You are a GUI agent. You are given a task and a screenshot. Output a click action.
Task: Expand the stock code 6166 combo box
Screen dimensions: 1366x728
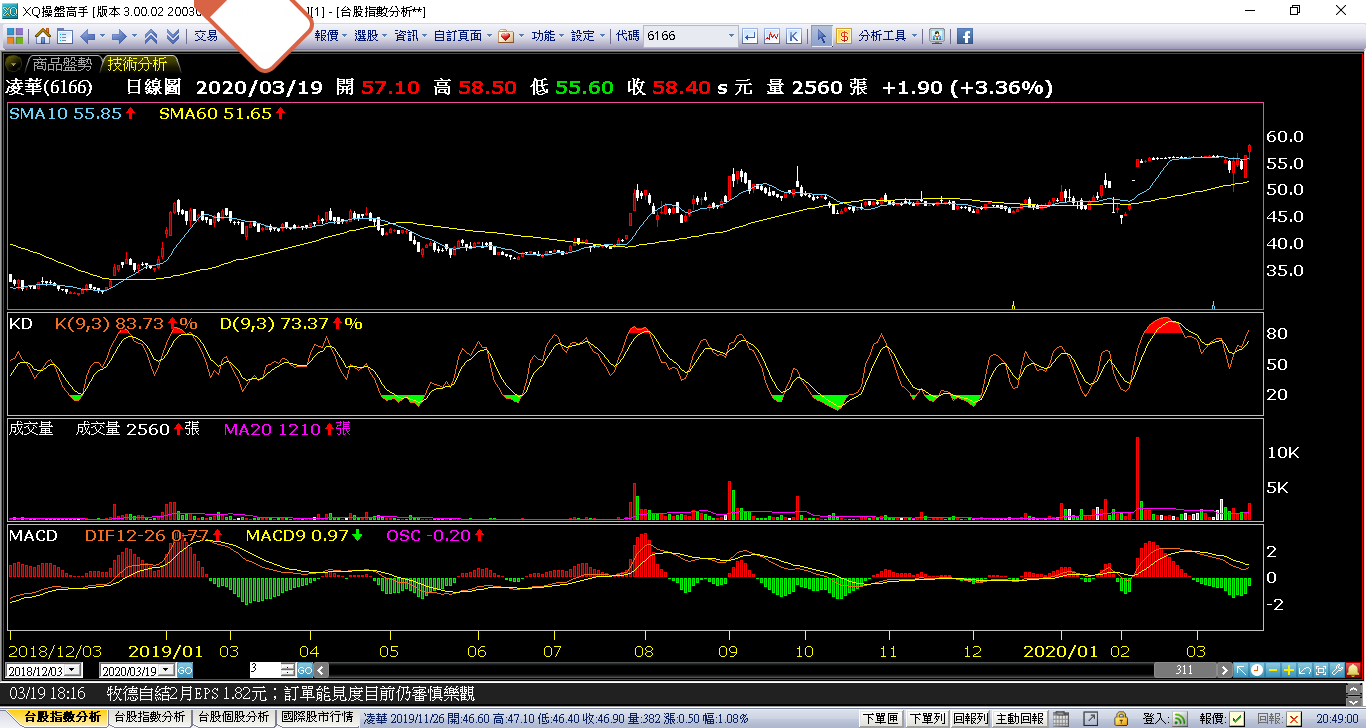click(730, 36)
